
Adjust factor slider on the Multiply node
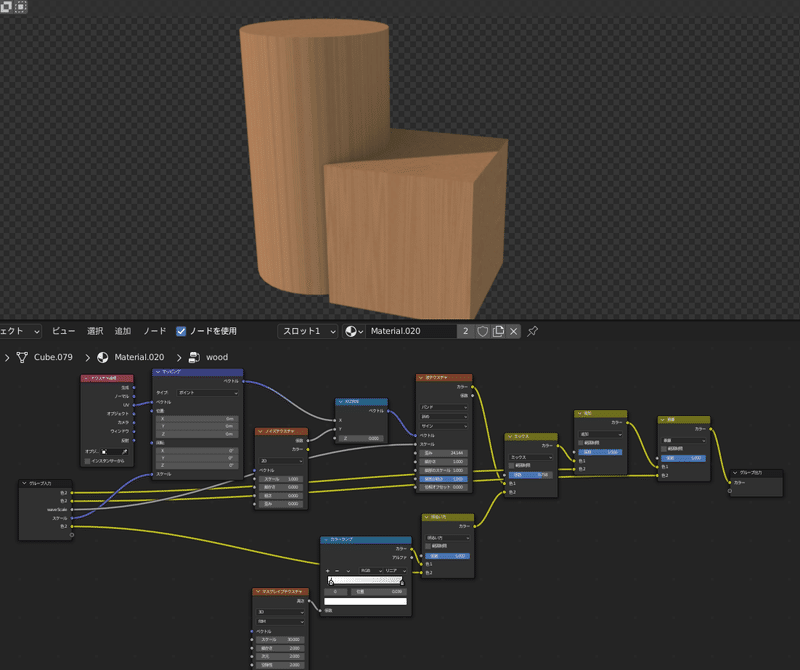(683, 458)
